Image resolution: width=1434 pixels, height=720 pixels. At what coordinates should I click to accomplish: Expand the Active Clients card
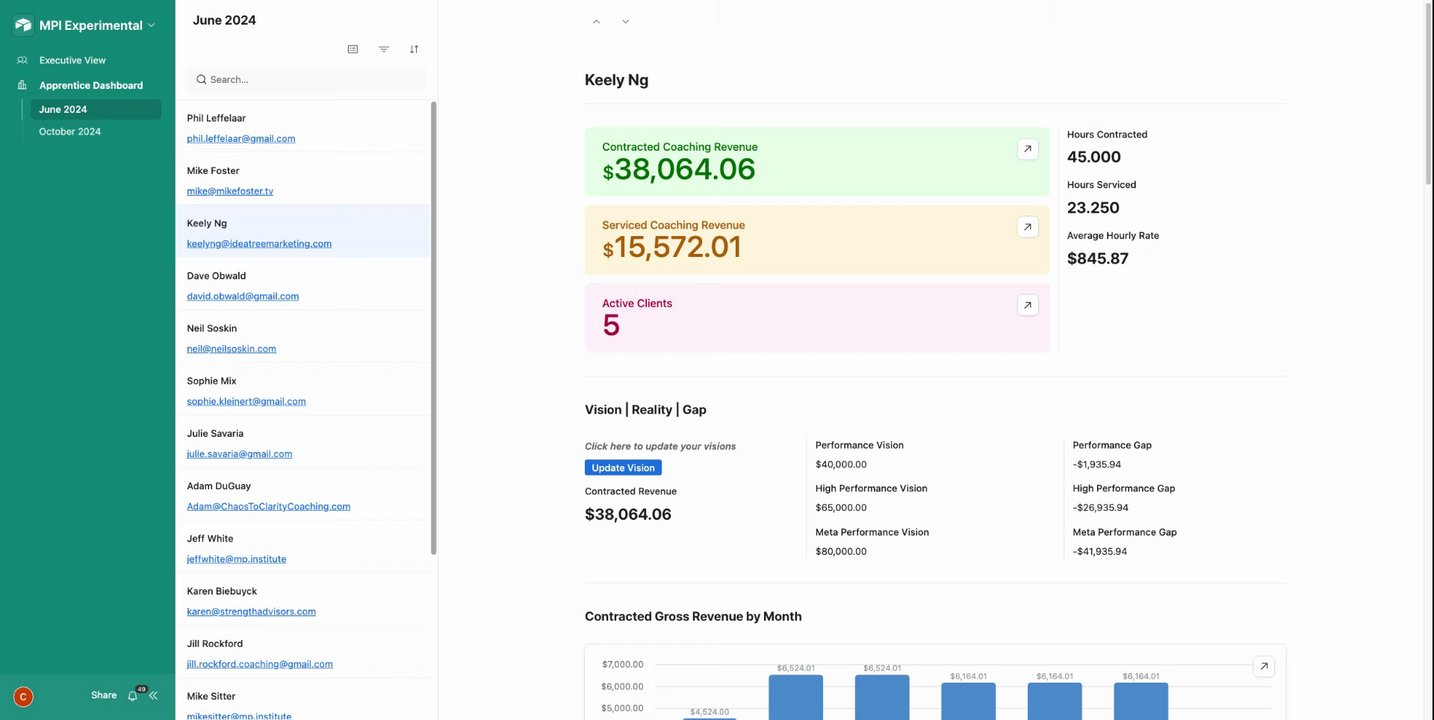point(1027,305)
